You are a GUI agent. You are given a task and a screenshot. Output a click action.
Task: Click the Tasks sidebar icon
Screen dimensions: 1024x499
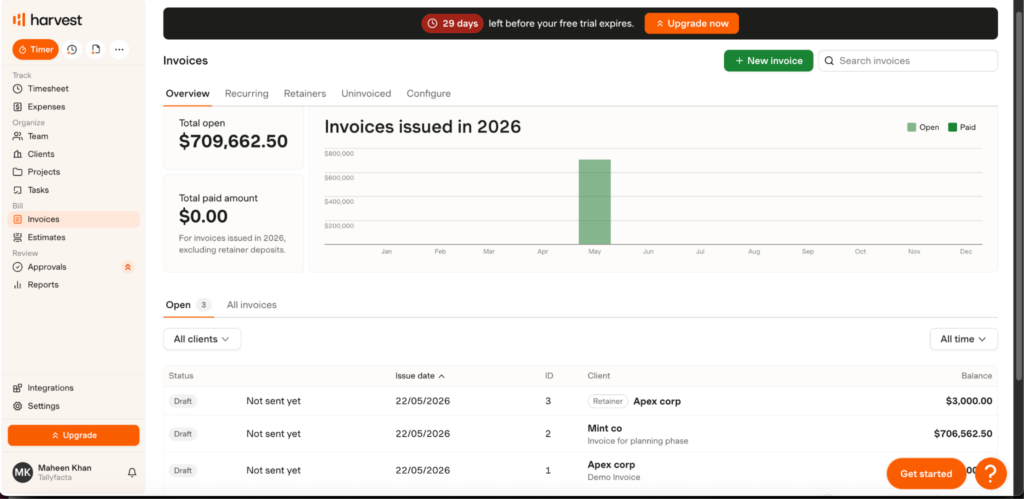point(18,190)
